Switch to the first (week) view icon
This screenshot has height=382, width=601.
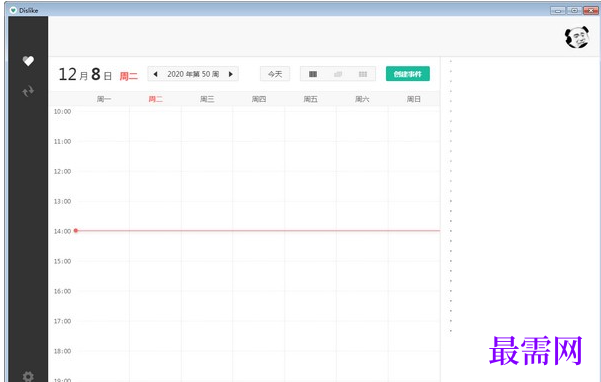click(313, 74)
